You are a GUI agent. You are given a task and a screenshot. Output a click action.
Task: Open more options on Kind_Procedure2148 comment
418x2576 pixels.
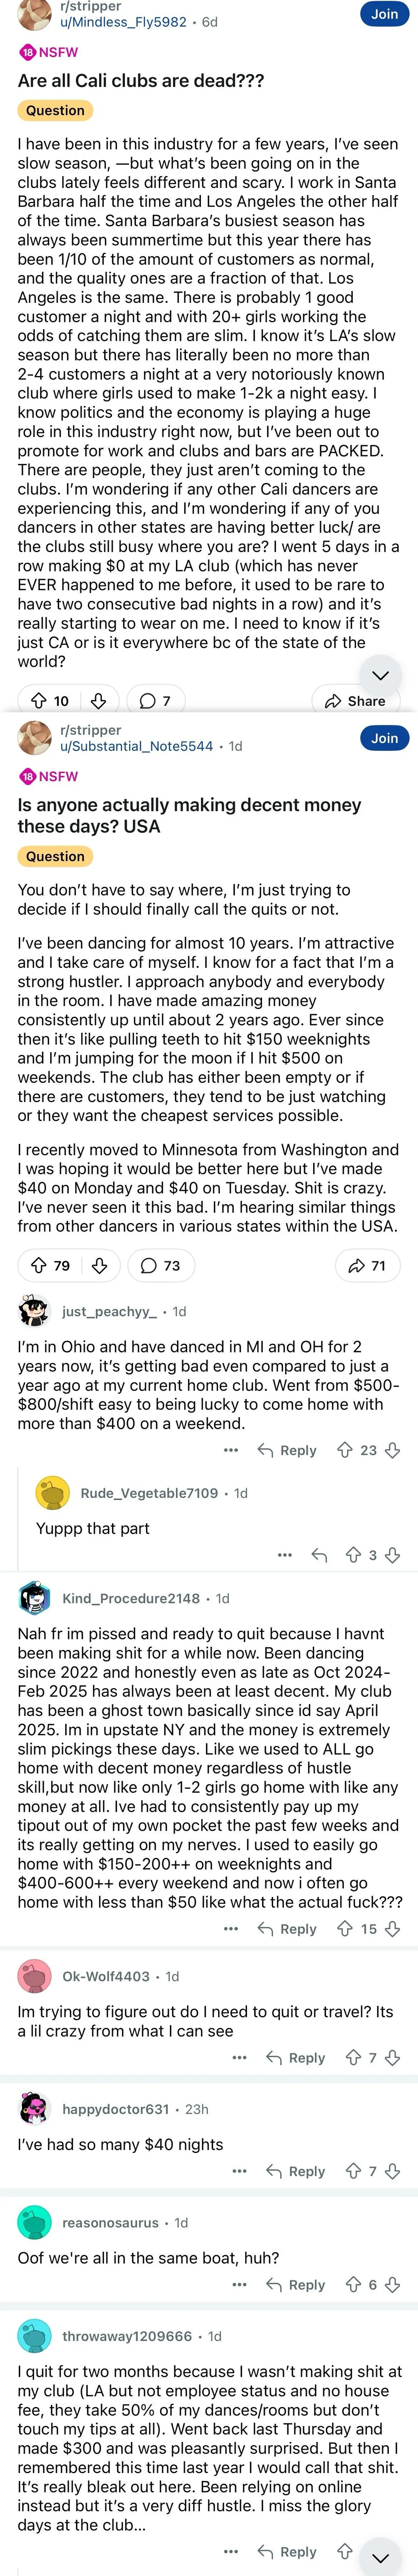pyautogui.click(x=231, y=1929)
